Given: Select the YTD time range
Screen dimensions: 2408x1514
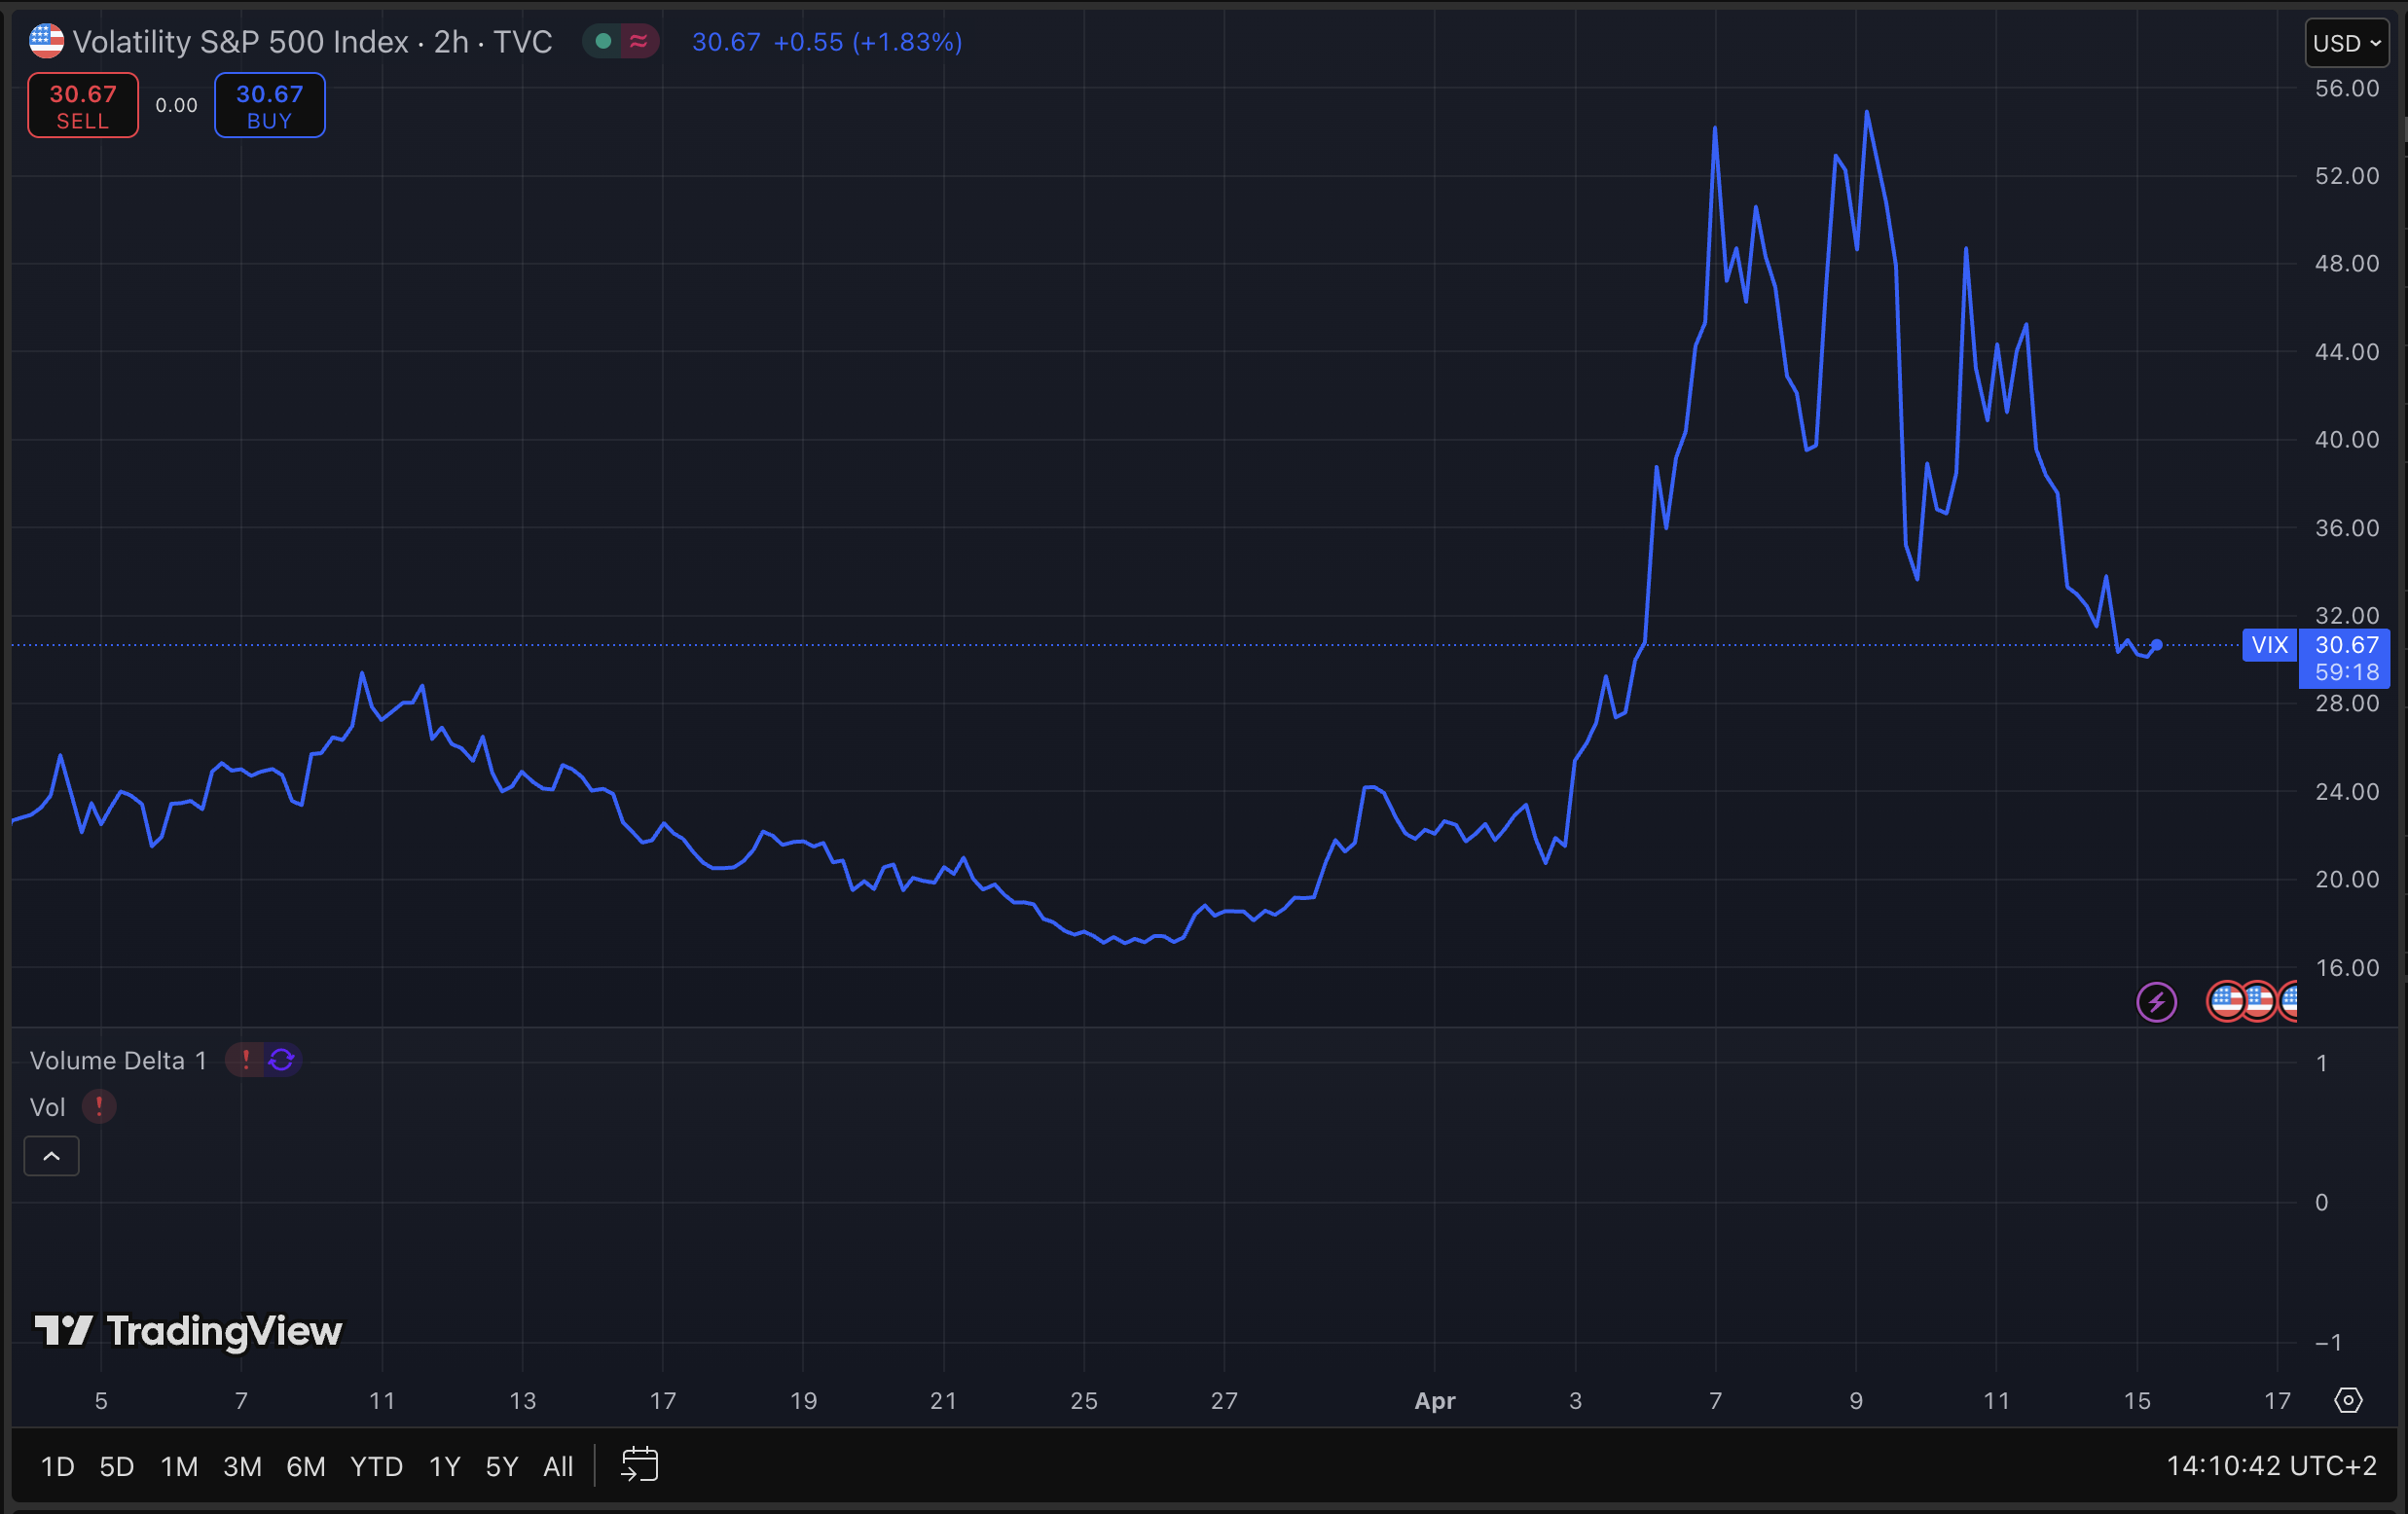Looking at the screenshot, I should (376, 1466).
